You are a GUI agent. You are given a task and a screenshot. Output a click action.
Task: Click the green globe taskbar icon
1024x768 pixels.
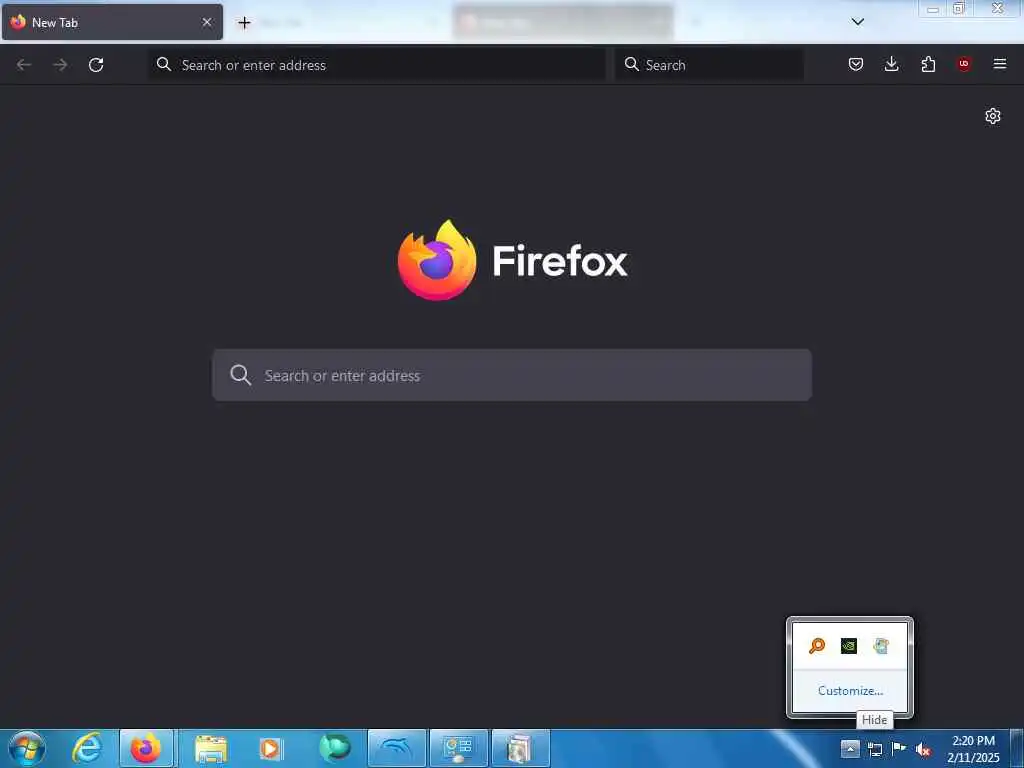335,748
